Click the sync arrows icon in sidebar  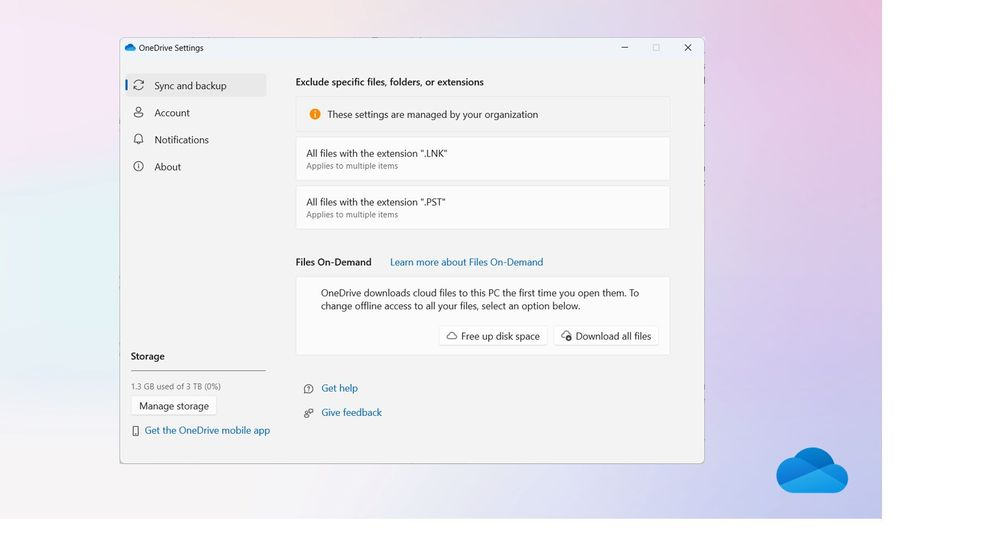[138, 85]
